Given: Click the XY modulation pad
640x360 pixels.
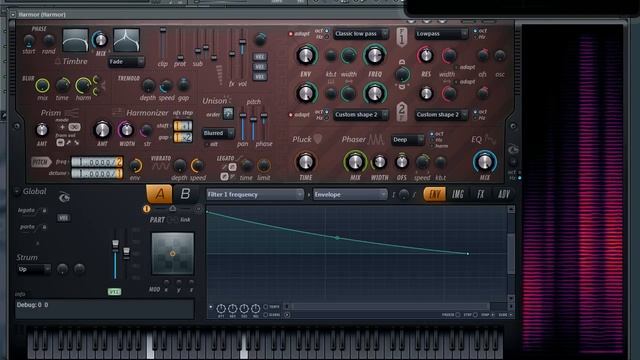Looking at the screenshot, I should click(x=173, y=253).
